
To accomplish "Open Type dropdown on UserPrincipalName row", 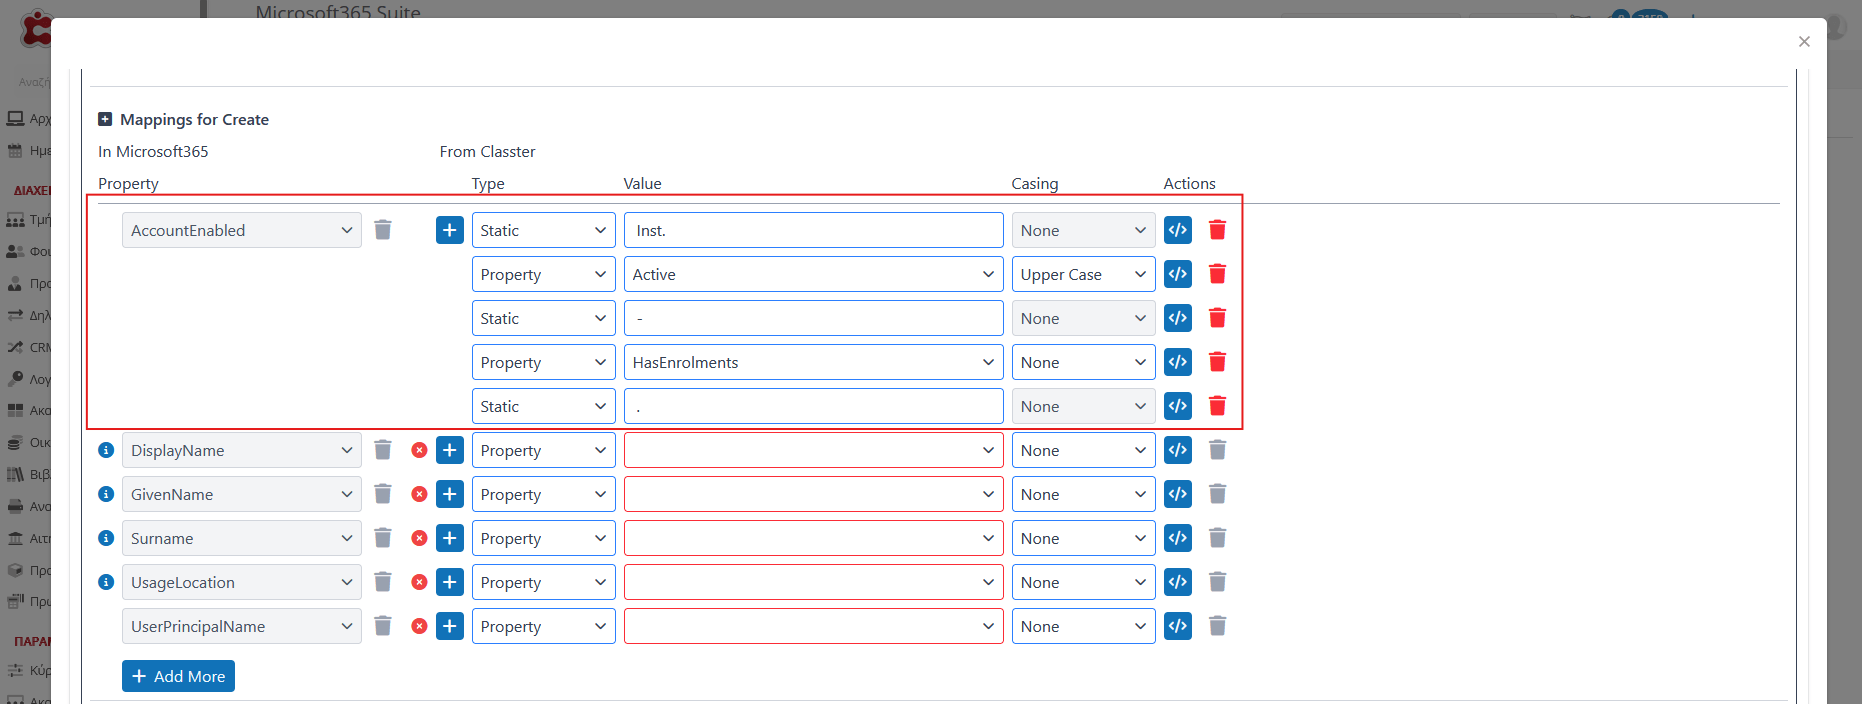I will pos(544,626).
